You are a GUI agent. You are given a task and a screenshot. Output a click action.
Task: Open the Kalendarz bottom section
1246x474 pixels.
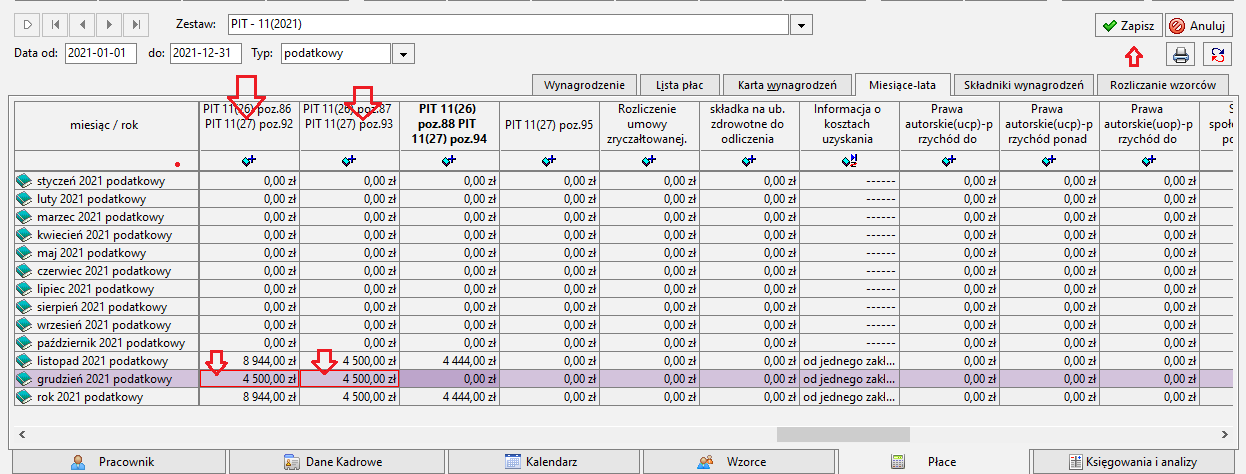pyautogui.click(x=542, y=462)
